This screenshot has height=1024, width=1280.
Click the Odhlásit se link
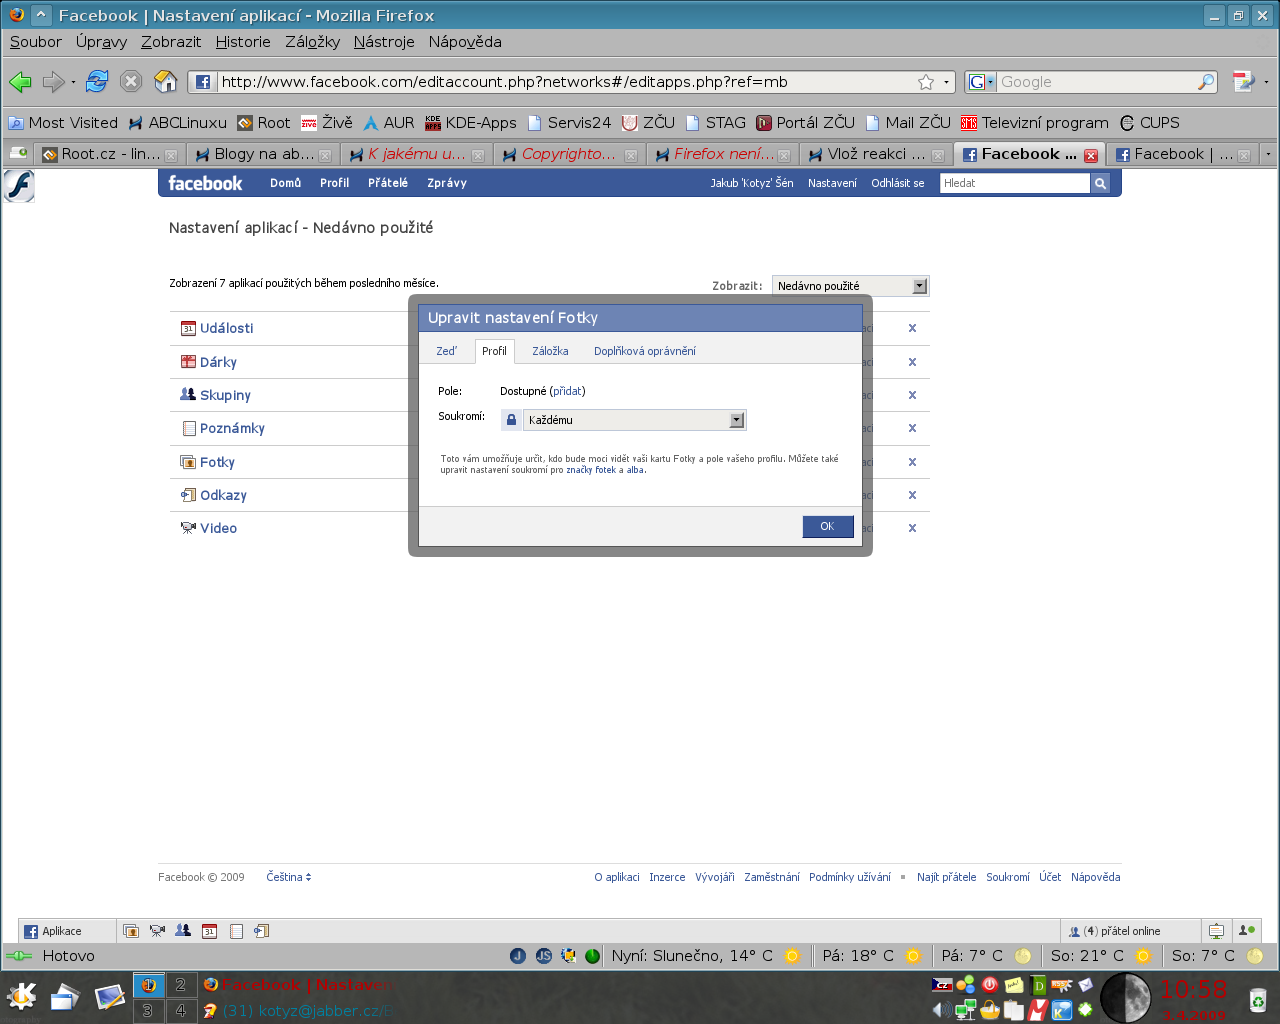pos(898,183)
